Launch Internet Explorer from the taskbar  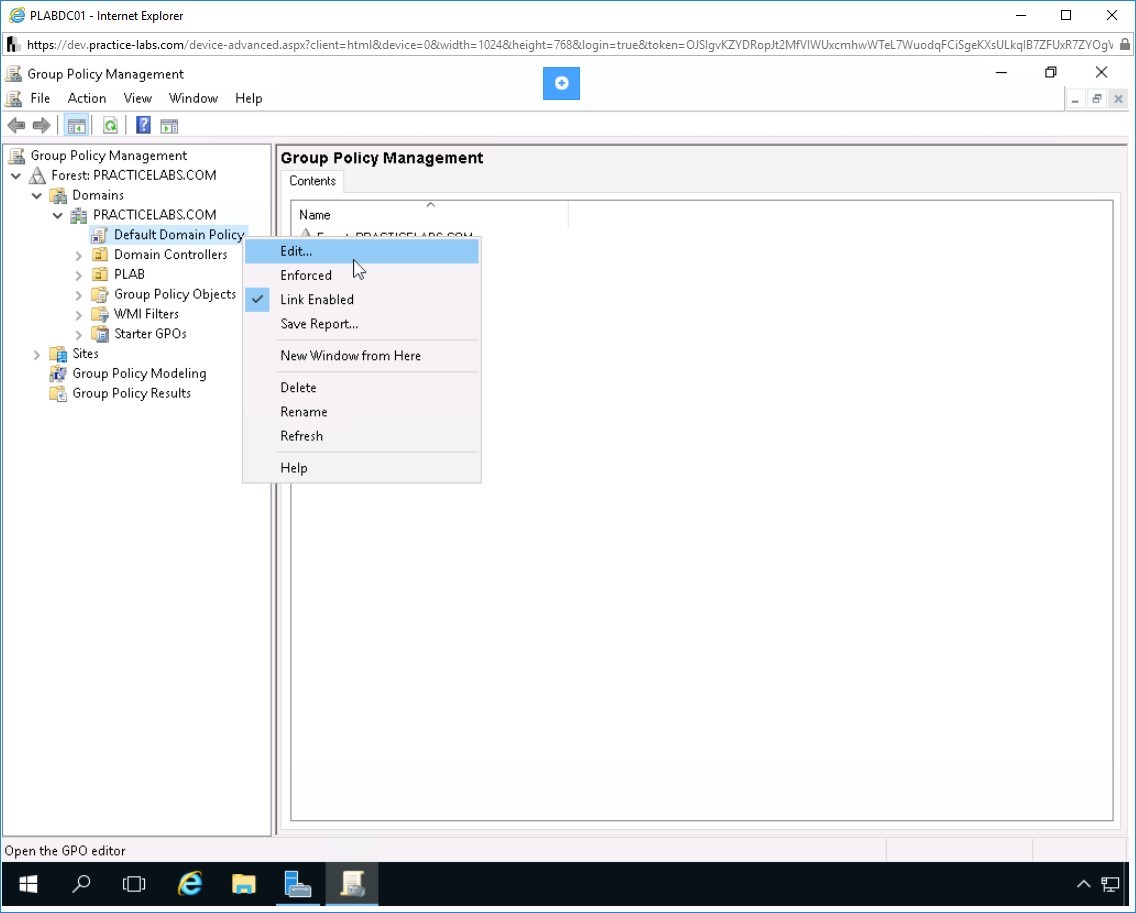[190, 884]
